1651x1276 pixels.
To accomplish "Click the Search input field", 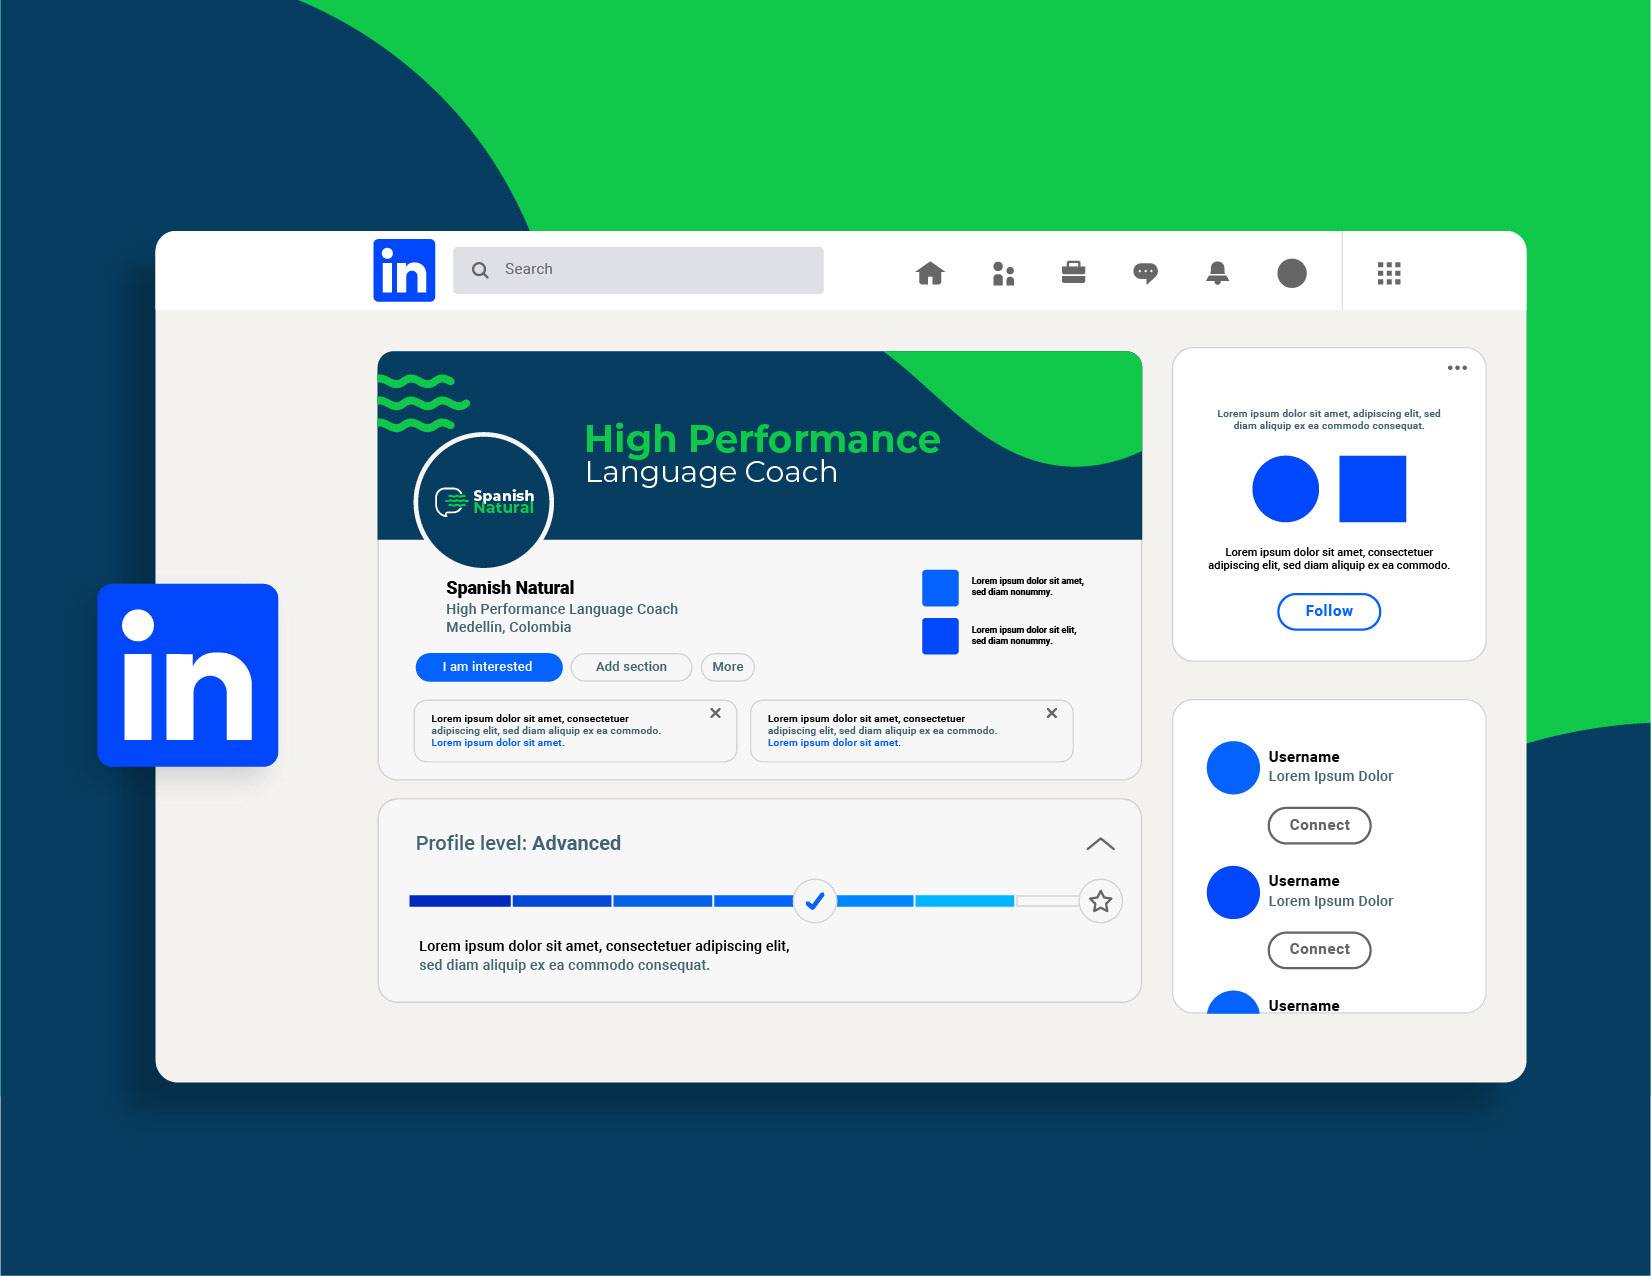I will [x=638, y=270].
